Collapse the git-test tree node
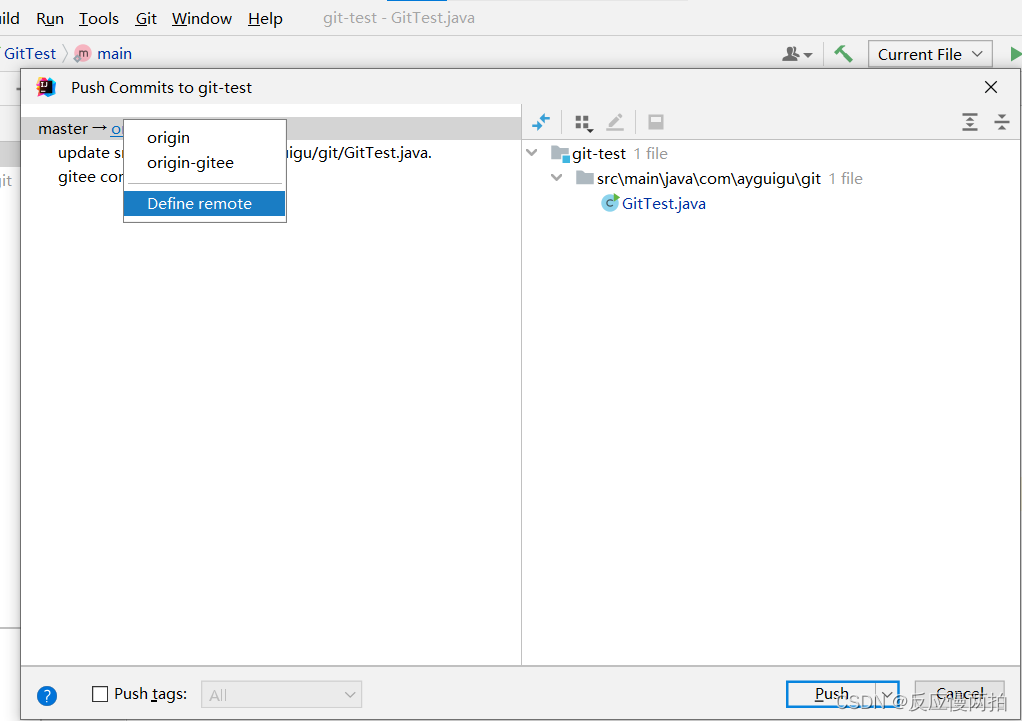Image resolution: width=1022 pixels, height=721 pixels. point(531,152)
